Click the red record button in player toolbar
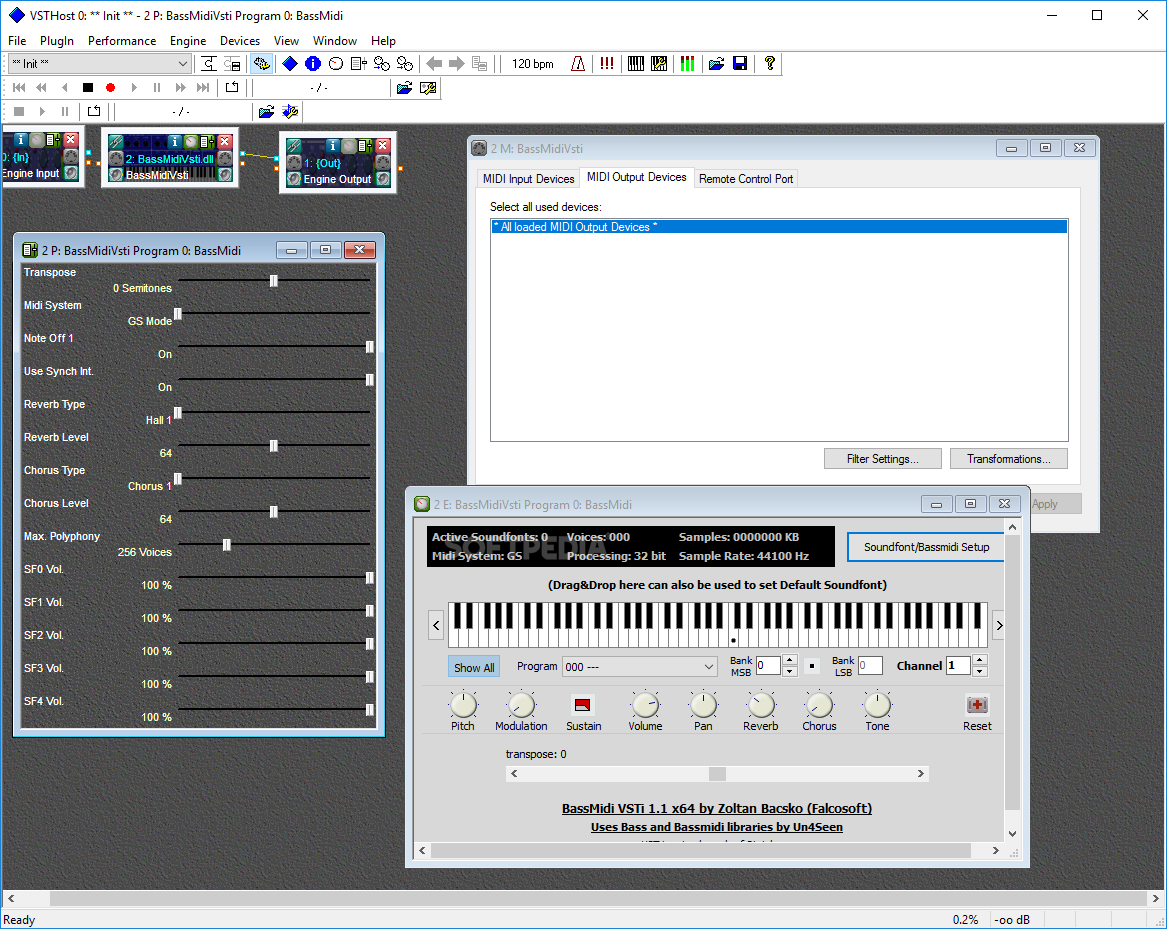 click(110, 88)
